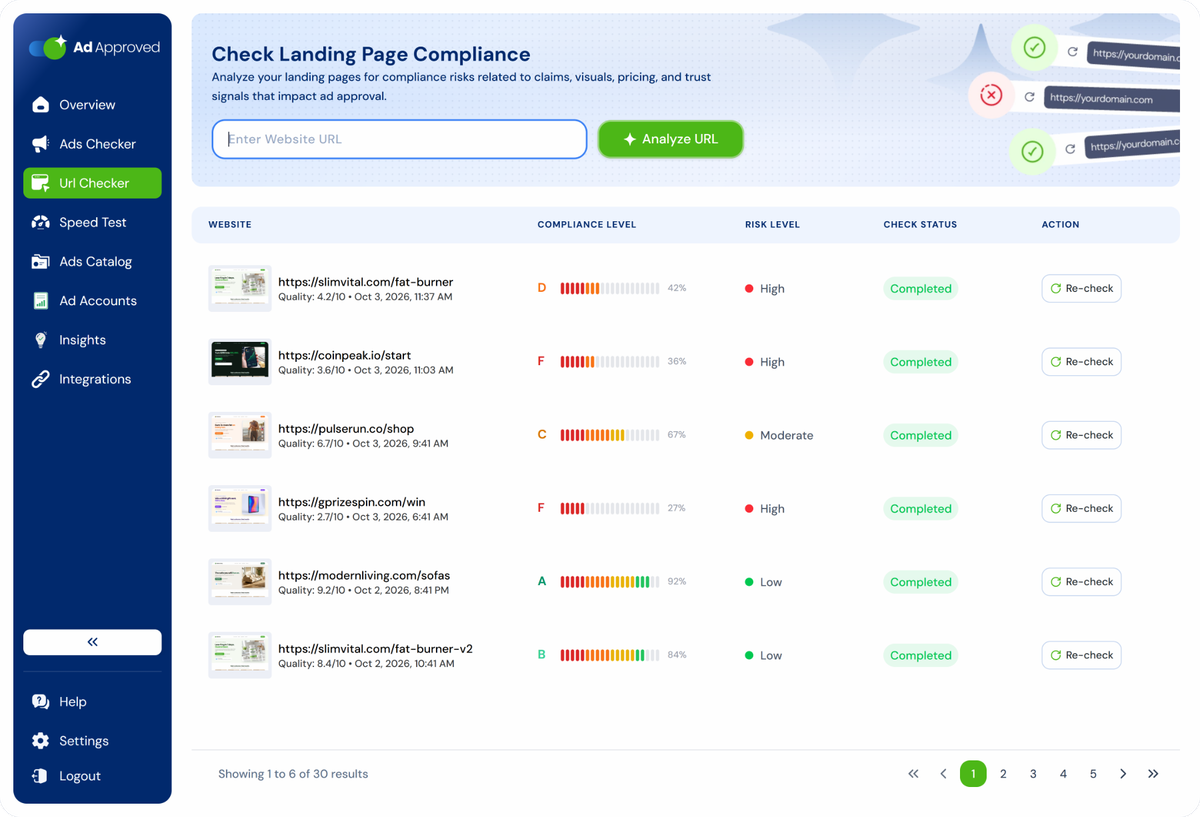Viewport: 1200px width, 817px height.
Task: Open Ads Catalog
Action: [92, 261]
